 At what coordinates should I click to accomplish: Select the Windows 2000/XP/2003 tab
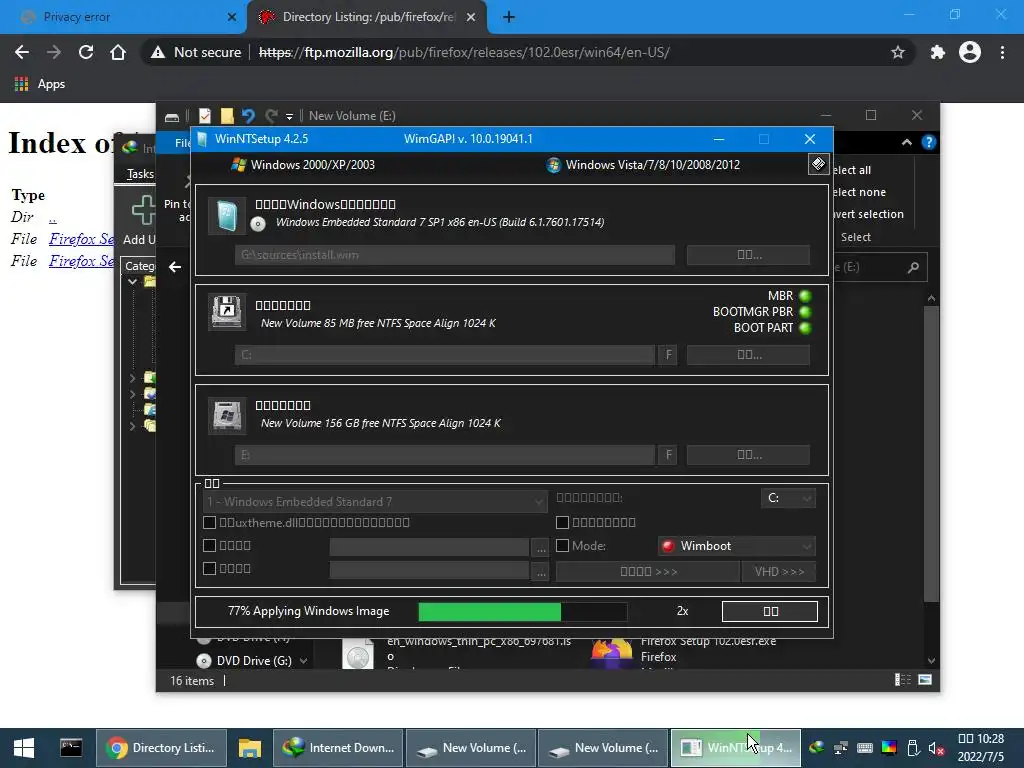304,165
